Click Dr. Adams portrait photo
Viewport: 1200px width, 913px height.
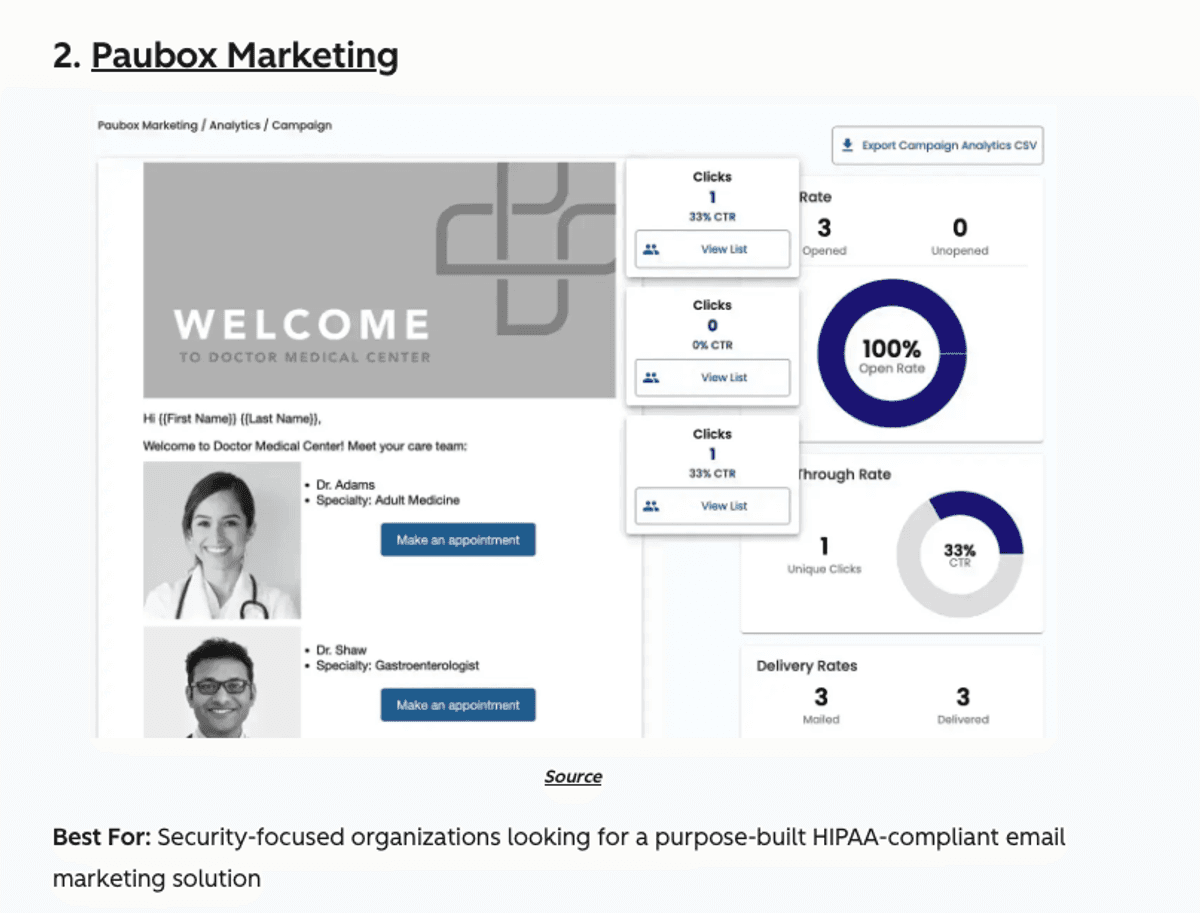pos(222,540)
